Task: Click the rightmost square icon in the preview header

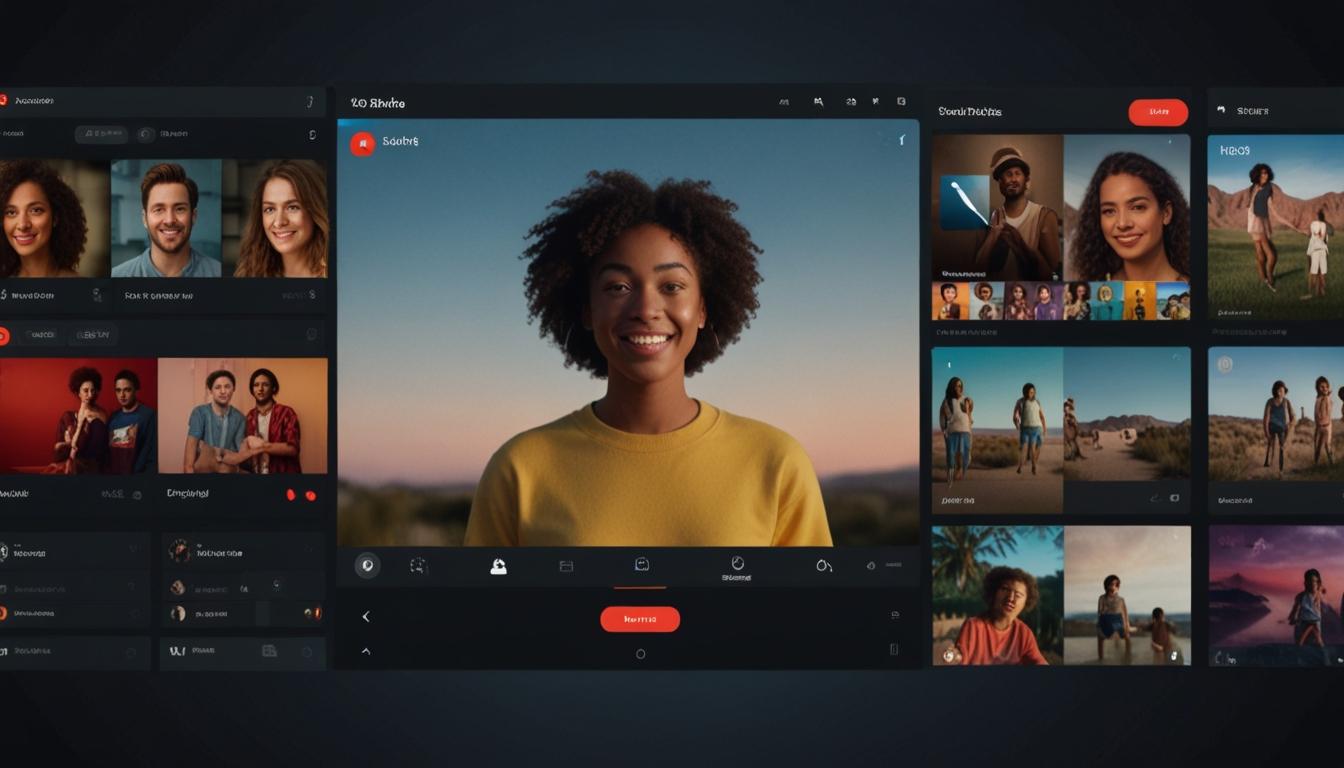Action: click(901, 102)
